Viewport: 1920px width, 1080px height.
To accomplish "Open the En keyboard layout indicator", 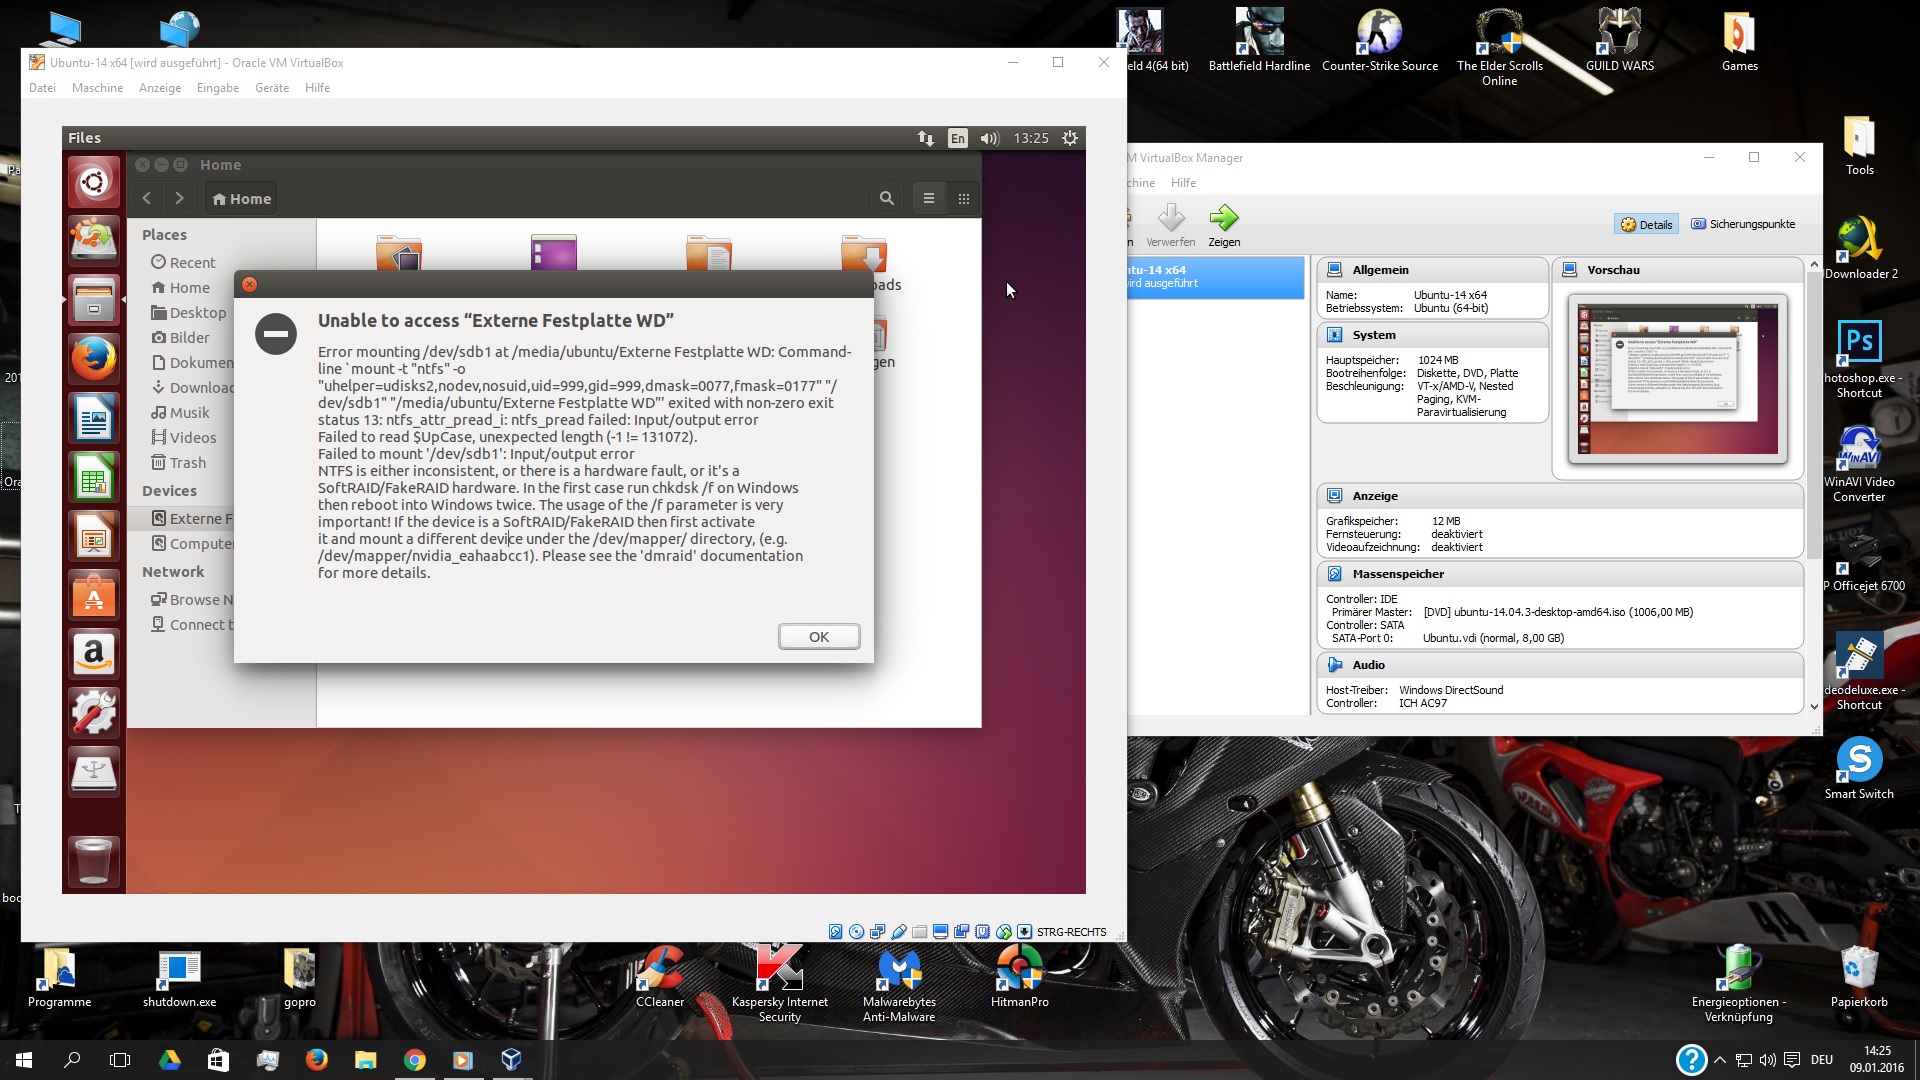I will [957, 138].
